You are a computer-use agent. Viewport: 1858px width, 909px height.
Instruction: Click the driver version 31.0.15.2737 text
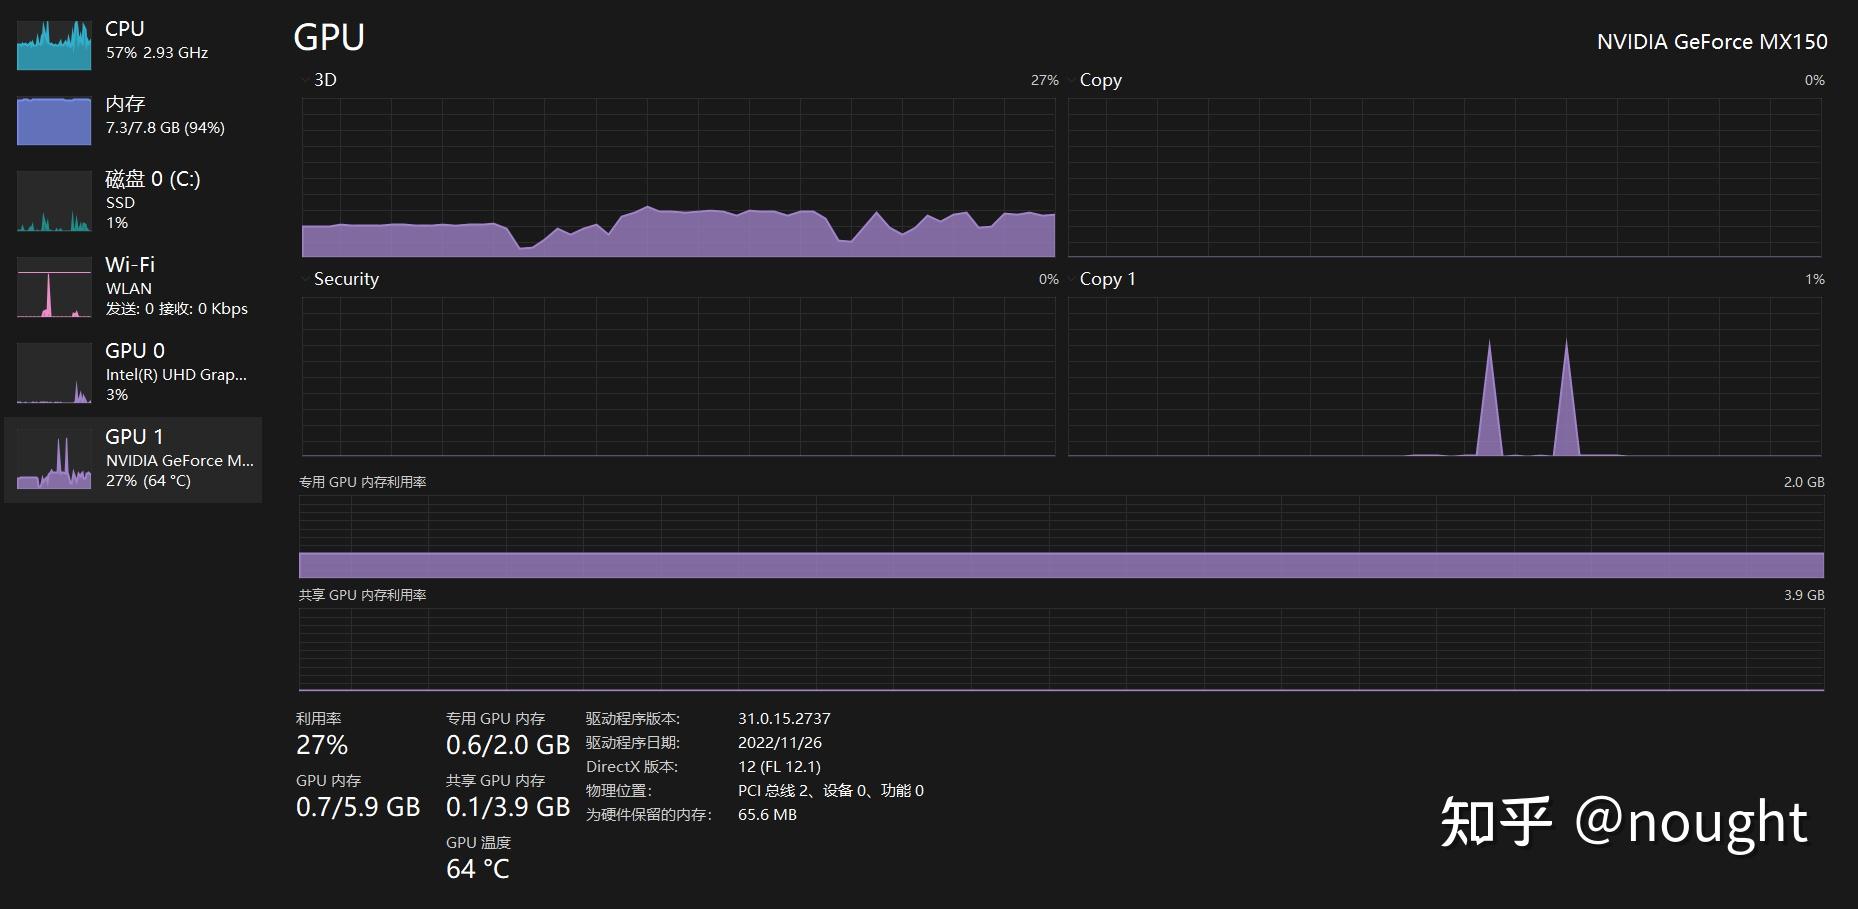[784, 719]
